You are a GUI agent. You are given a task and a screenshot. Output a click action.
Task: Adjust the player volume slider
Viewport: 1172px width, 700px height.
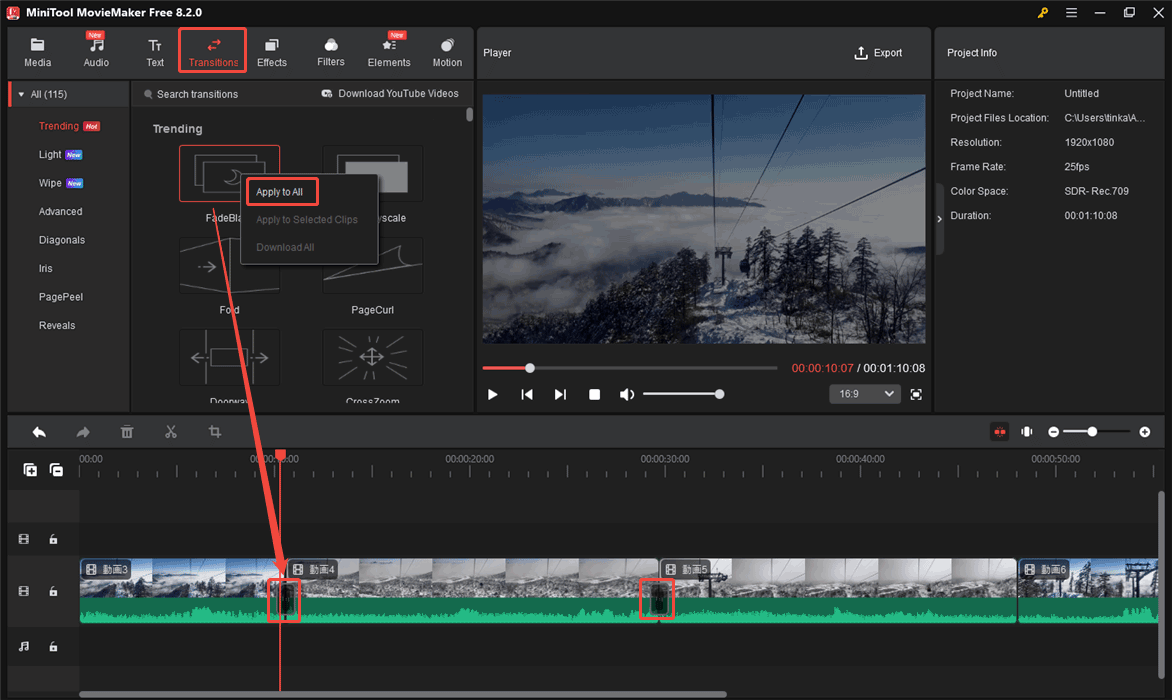(x=682, y=394)
